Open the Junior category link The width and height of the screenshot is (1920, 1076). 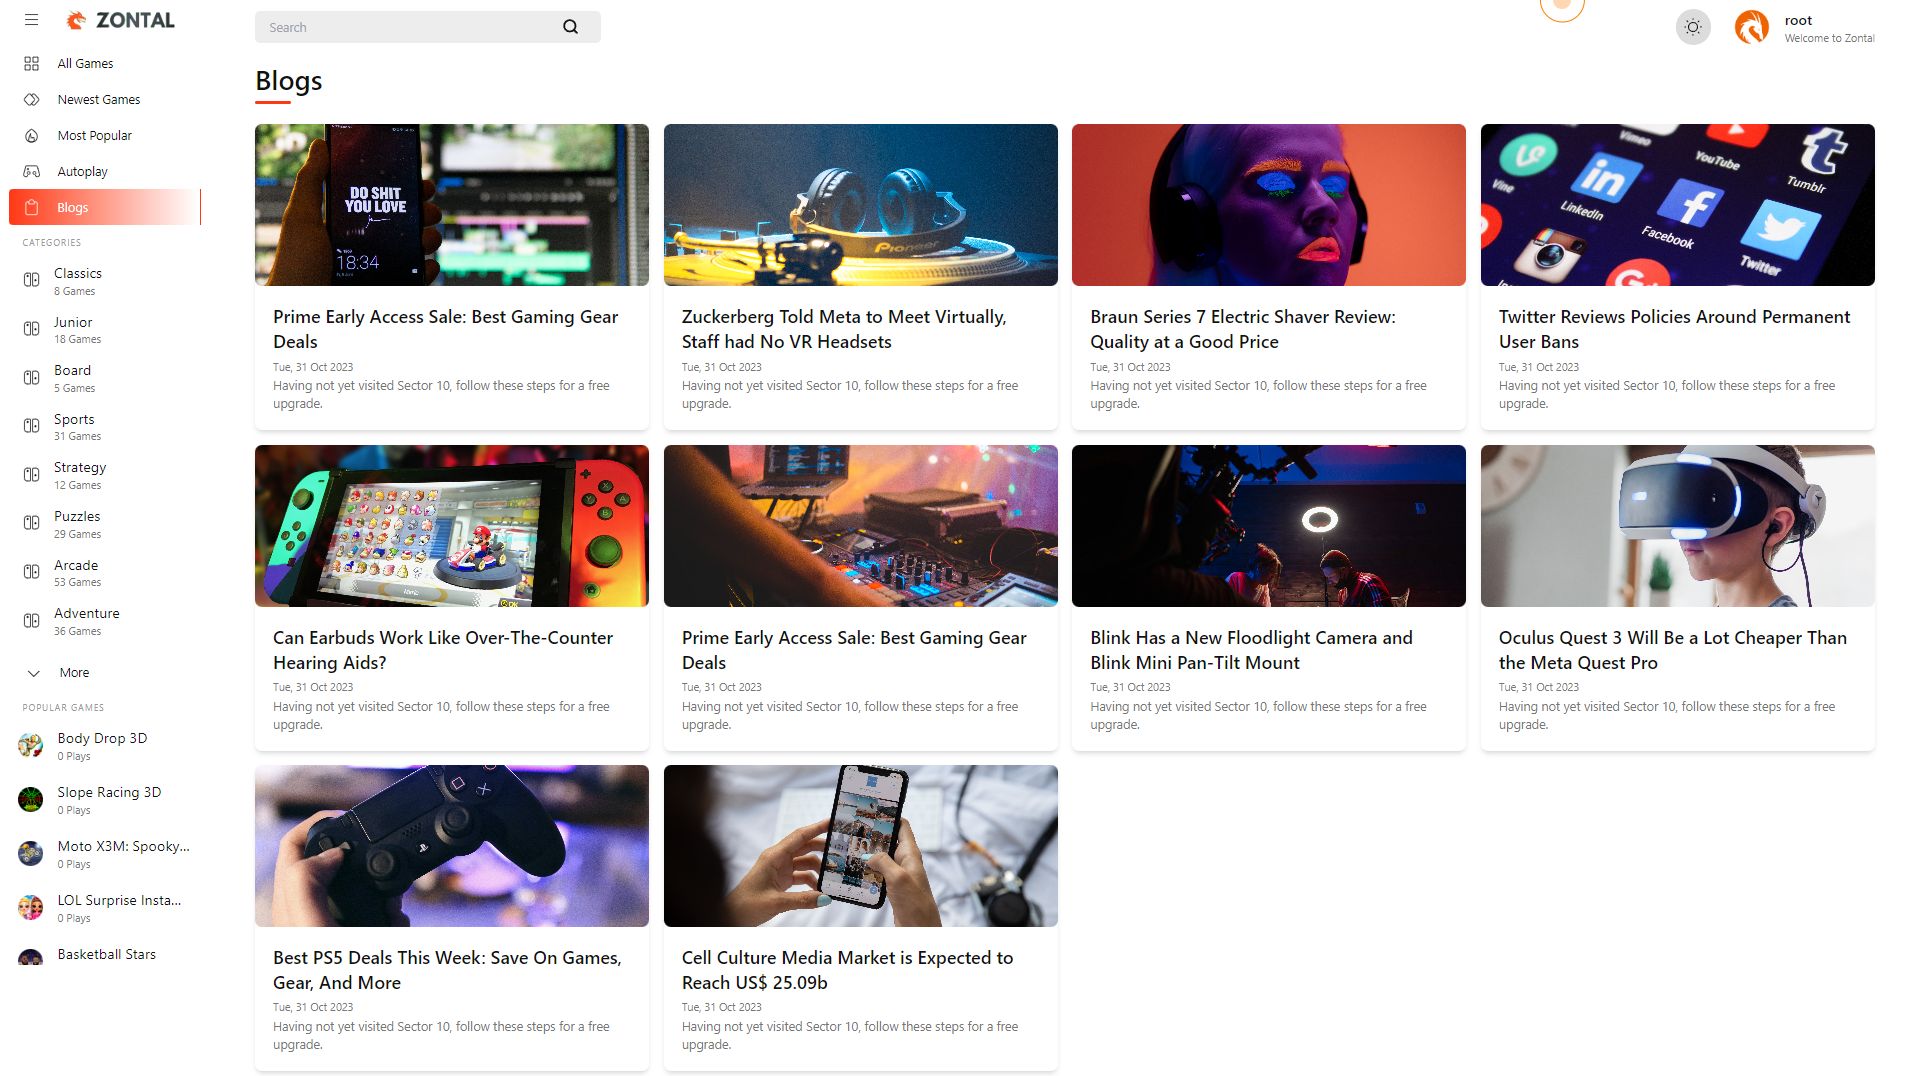point(73,322)
